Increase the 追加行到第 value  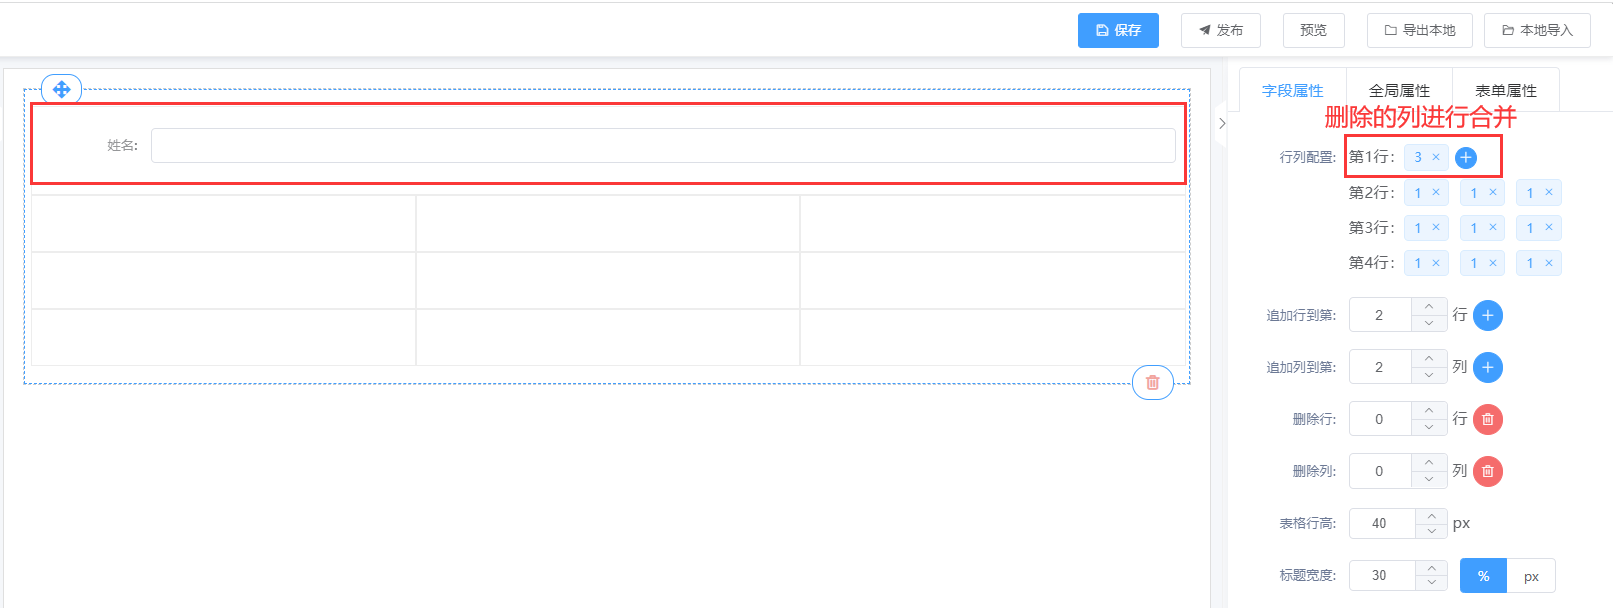[x=1429, y=307]
